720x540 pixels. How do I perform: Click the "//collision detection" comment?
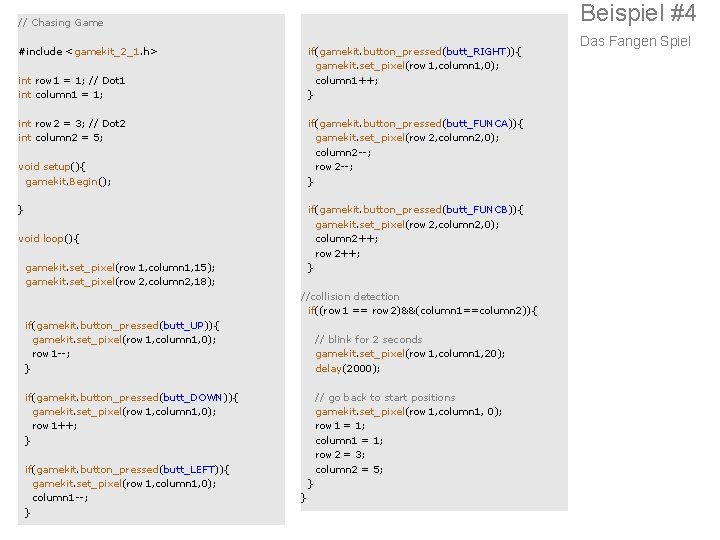pyautogui.click(x=350, y=297)
